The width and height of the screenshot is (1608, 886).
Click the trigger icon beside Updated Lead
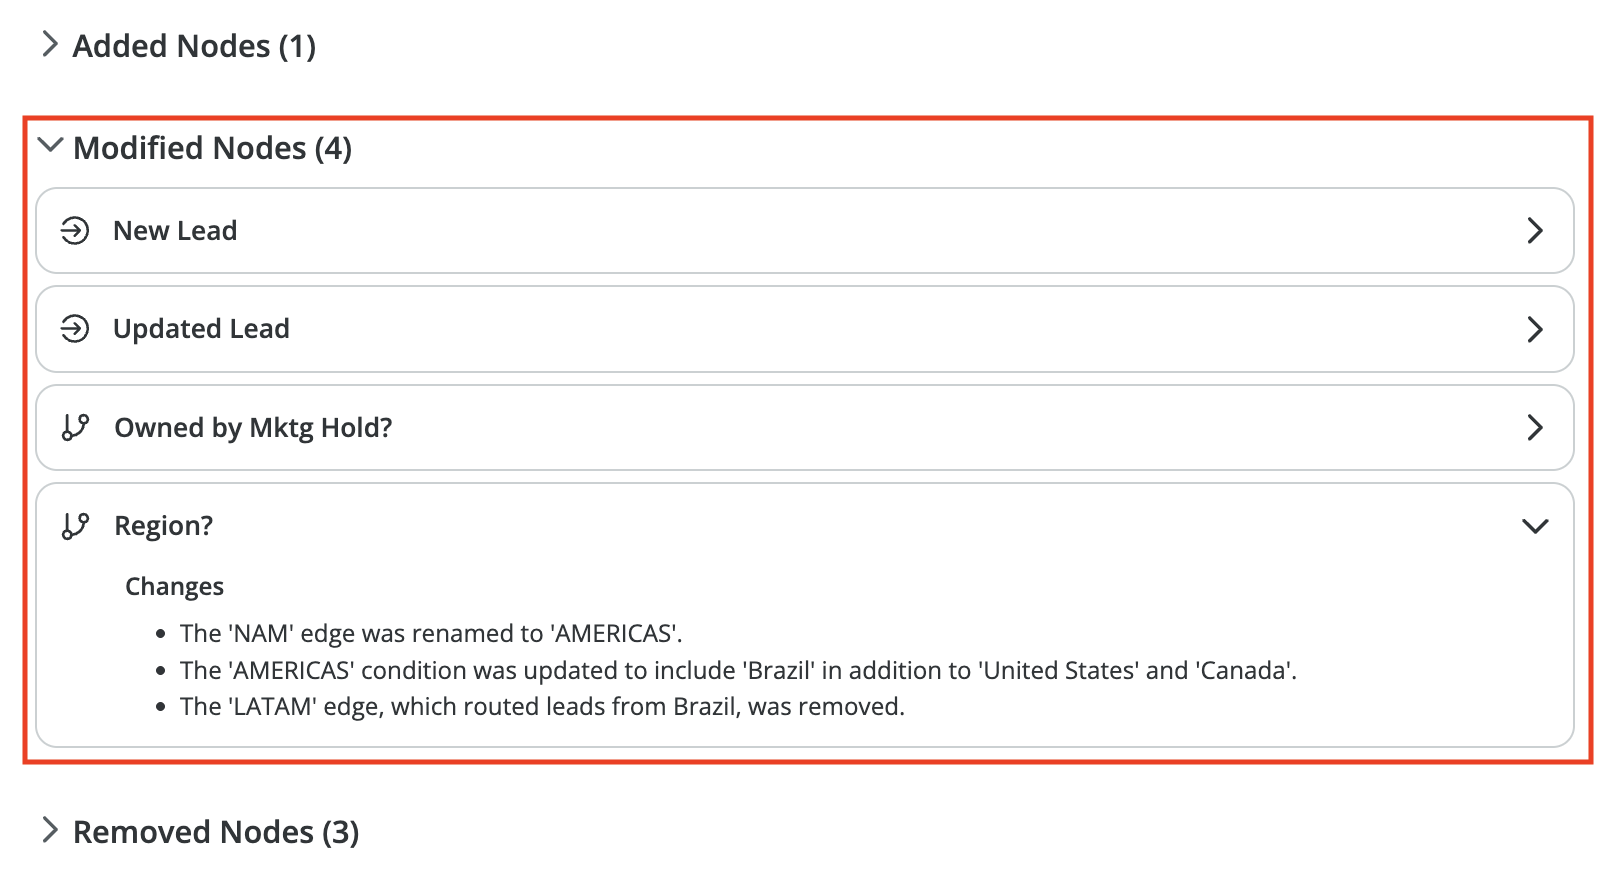(75, 329)
